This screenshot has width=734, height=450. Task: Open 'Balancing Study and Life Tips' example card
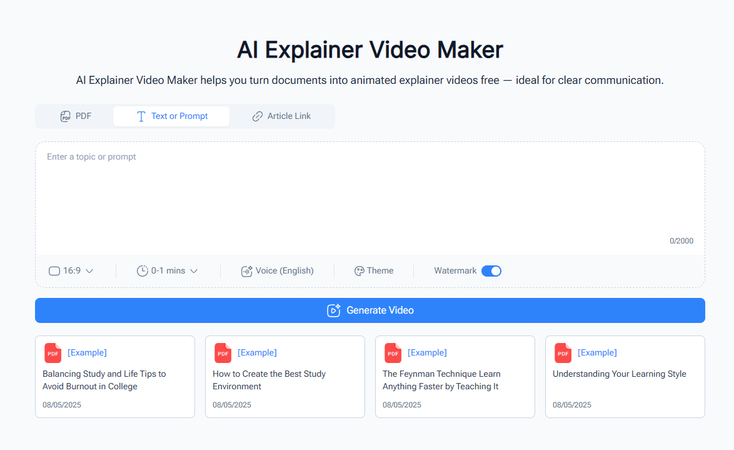pyautogui.click(x=115, y=376)
